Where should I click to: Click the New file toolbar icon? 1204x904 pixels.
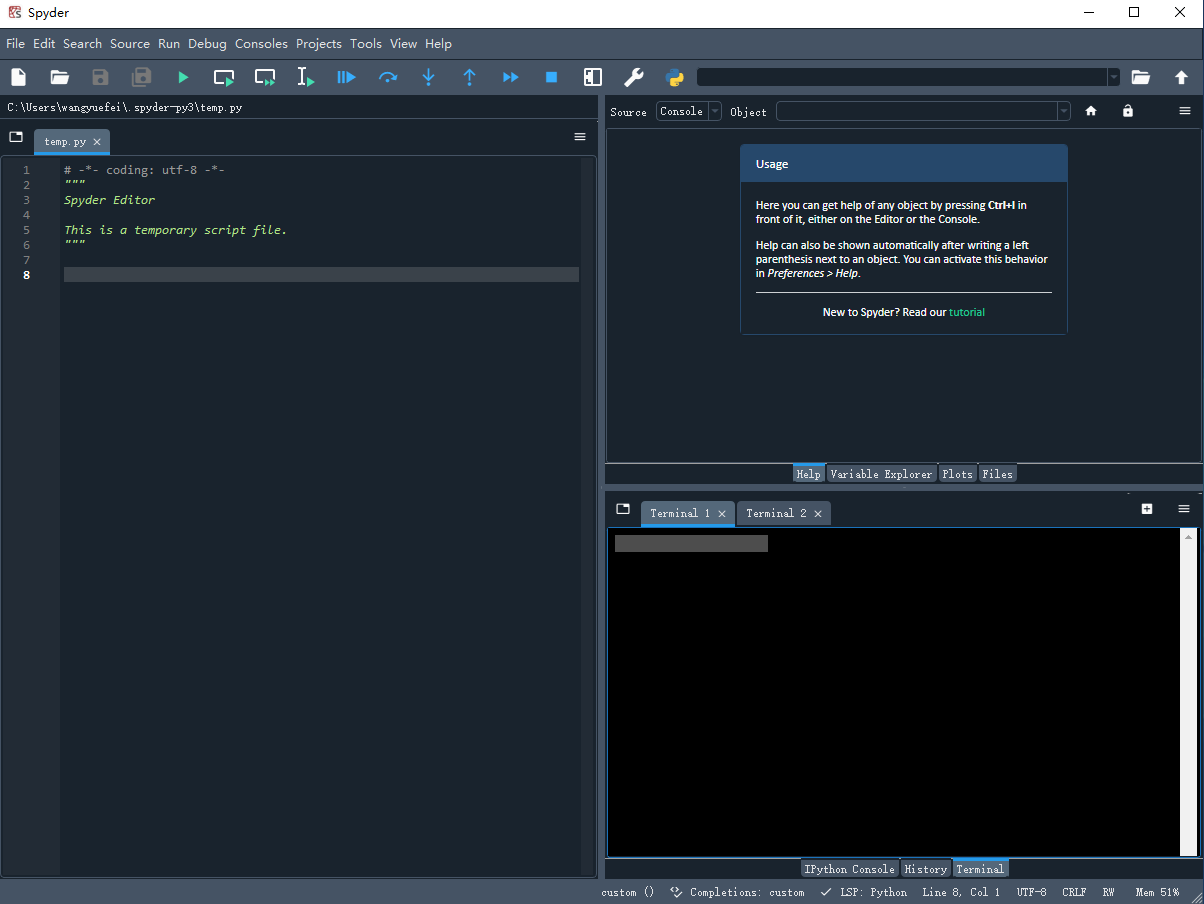click(19, 77)
